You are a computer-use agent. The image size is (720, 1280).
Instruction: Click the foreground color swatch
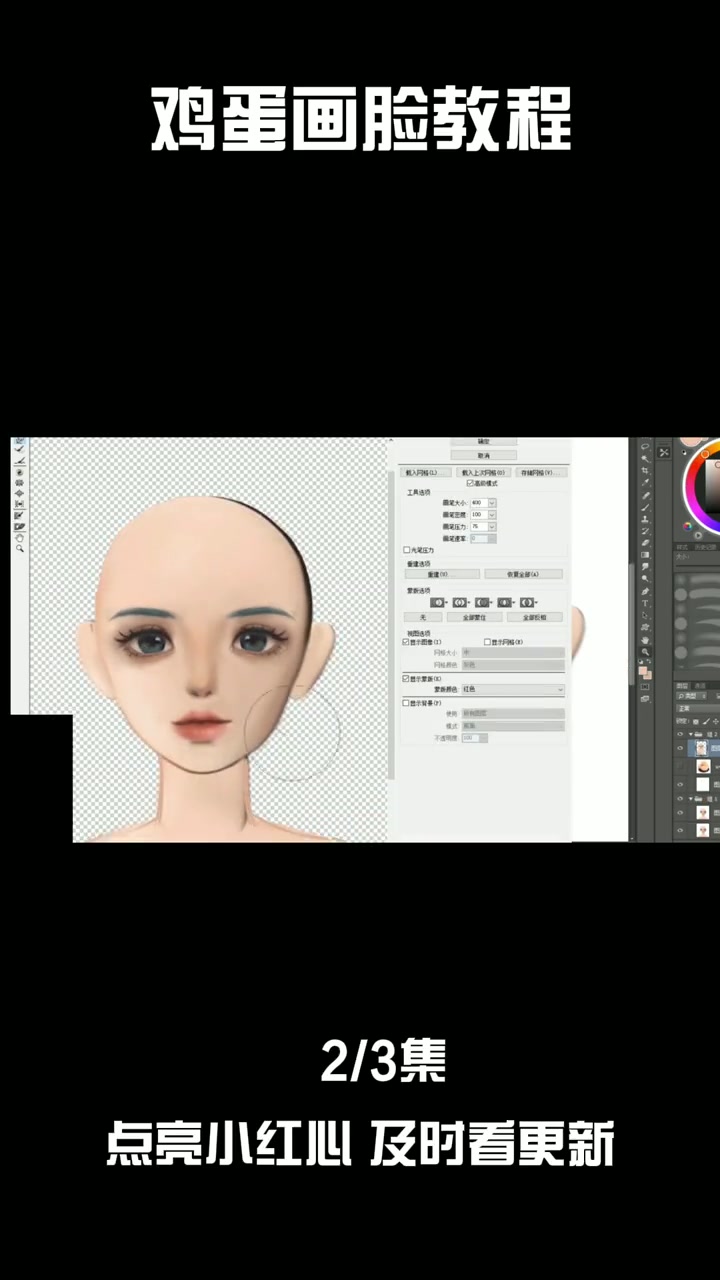tap(643, 670)
